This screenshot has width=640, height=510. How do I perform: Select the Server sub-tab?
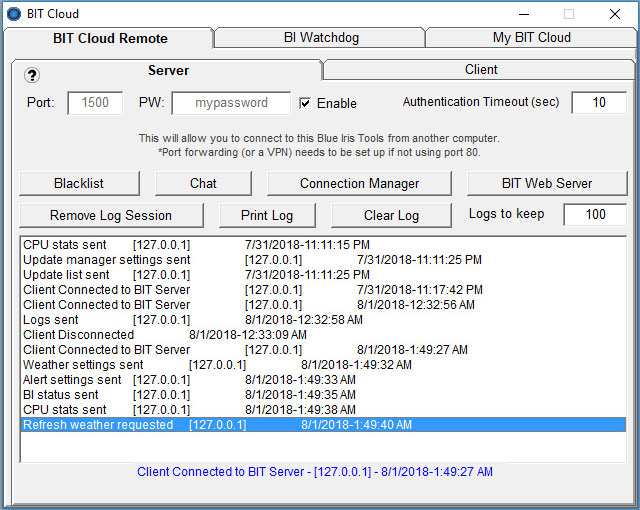coord(168,71)
